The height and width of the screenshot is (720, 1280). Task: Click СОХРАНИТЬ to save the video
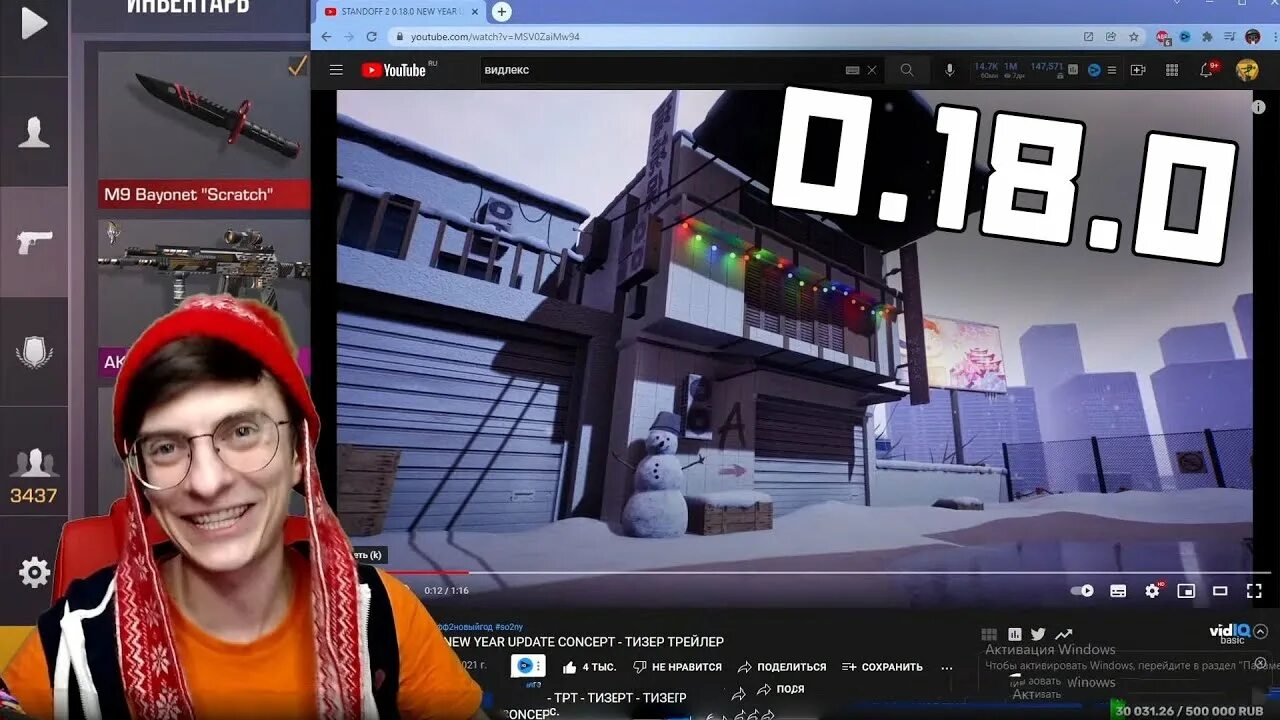[882, 666]
